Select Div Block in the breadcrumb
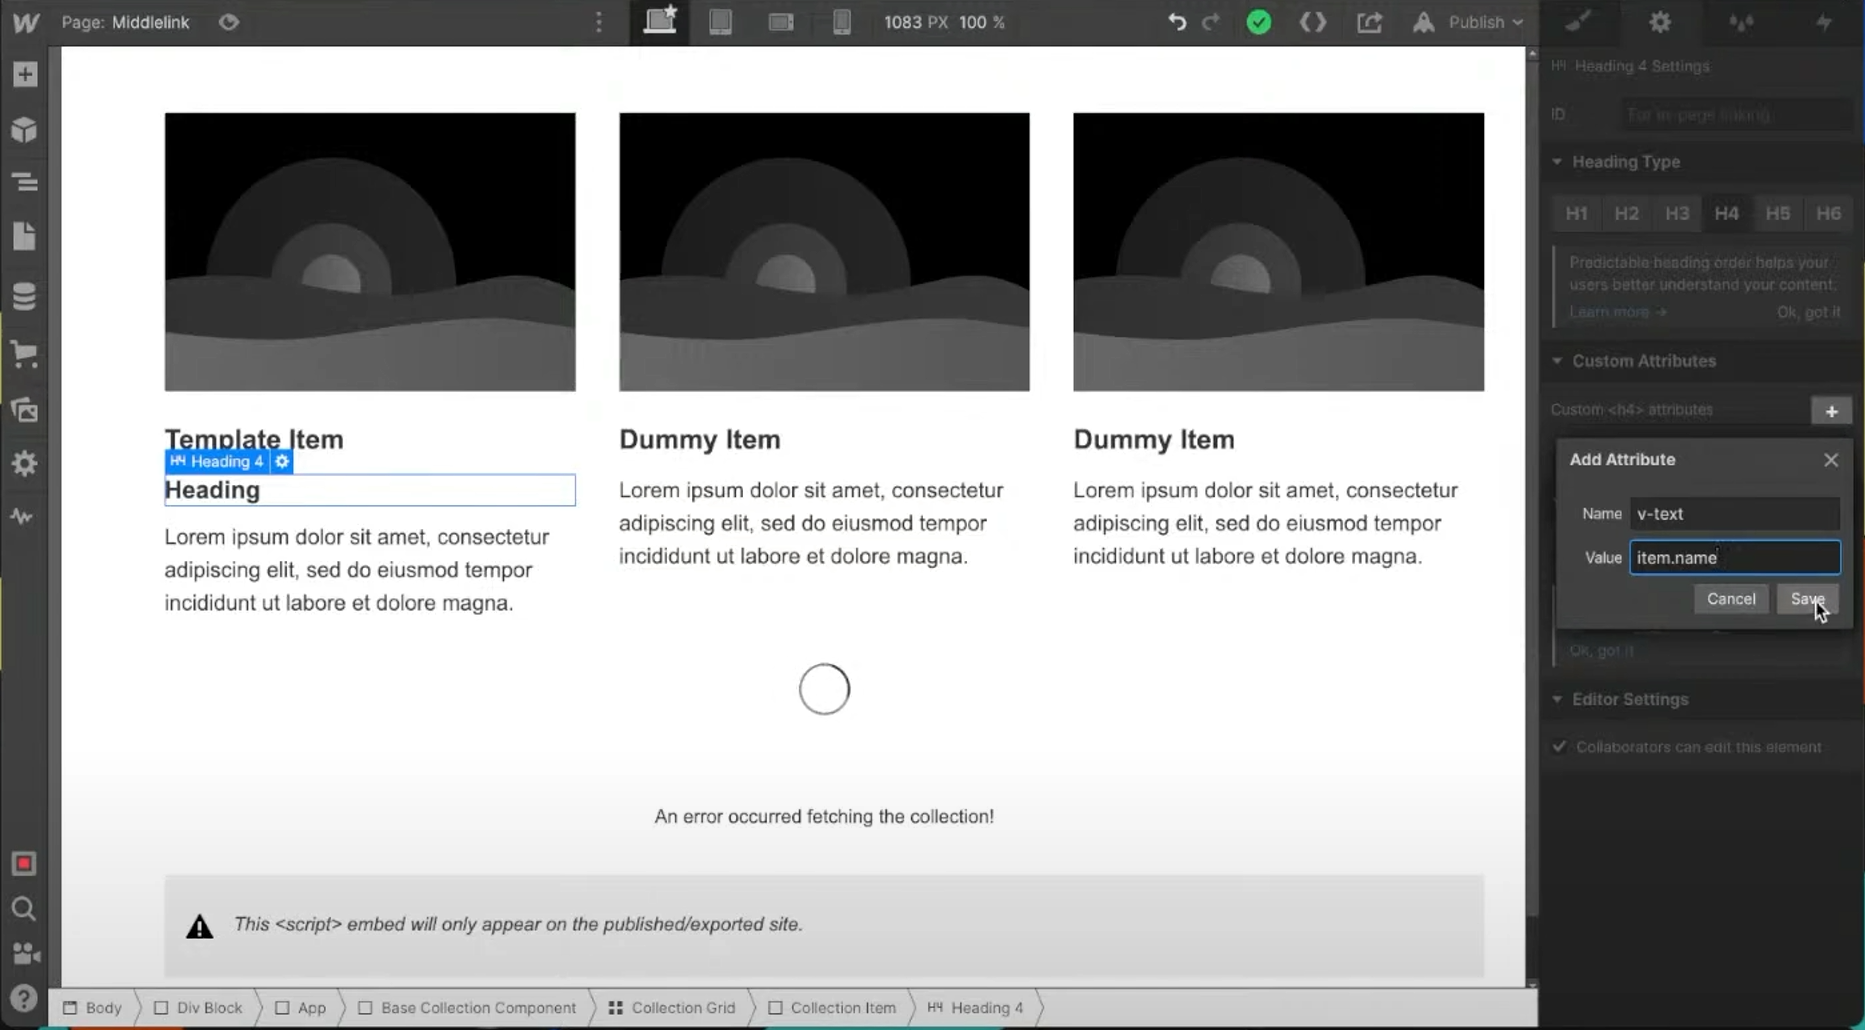Viewport: 1865px width, 1030px height. 198,1008
